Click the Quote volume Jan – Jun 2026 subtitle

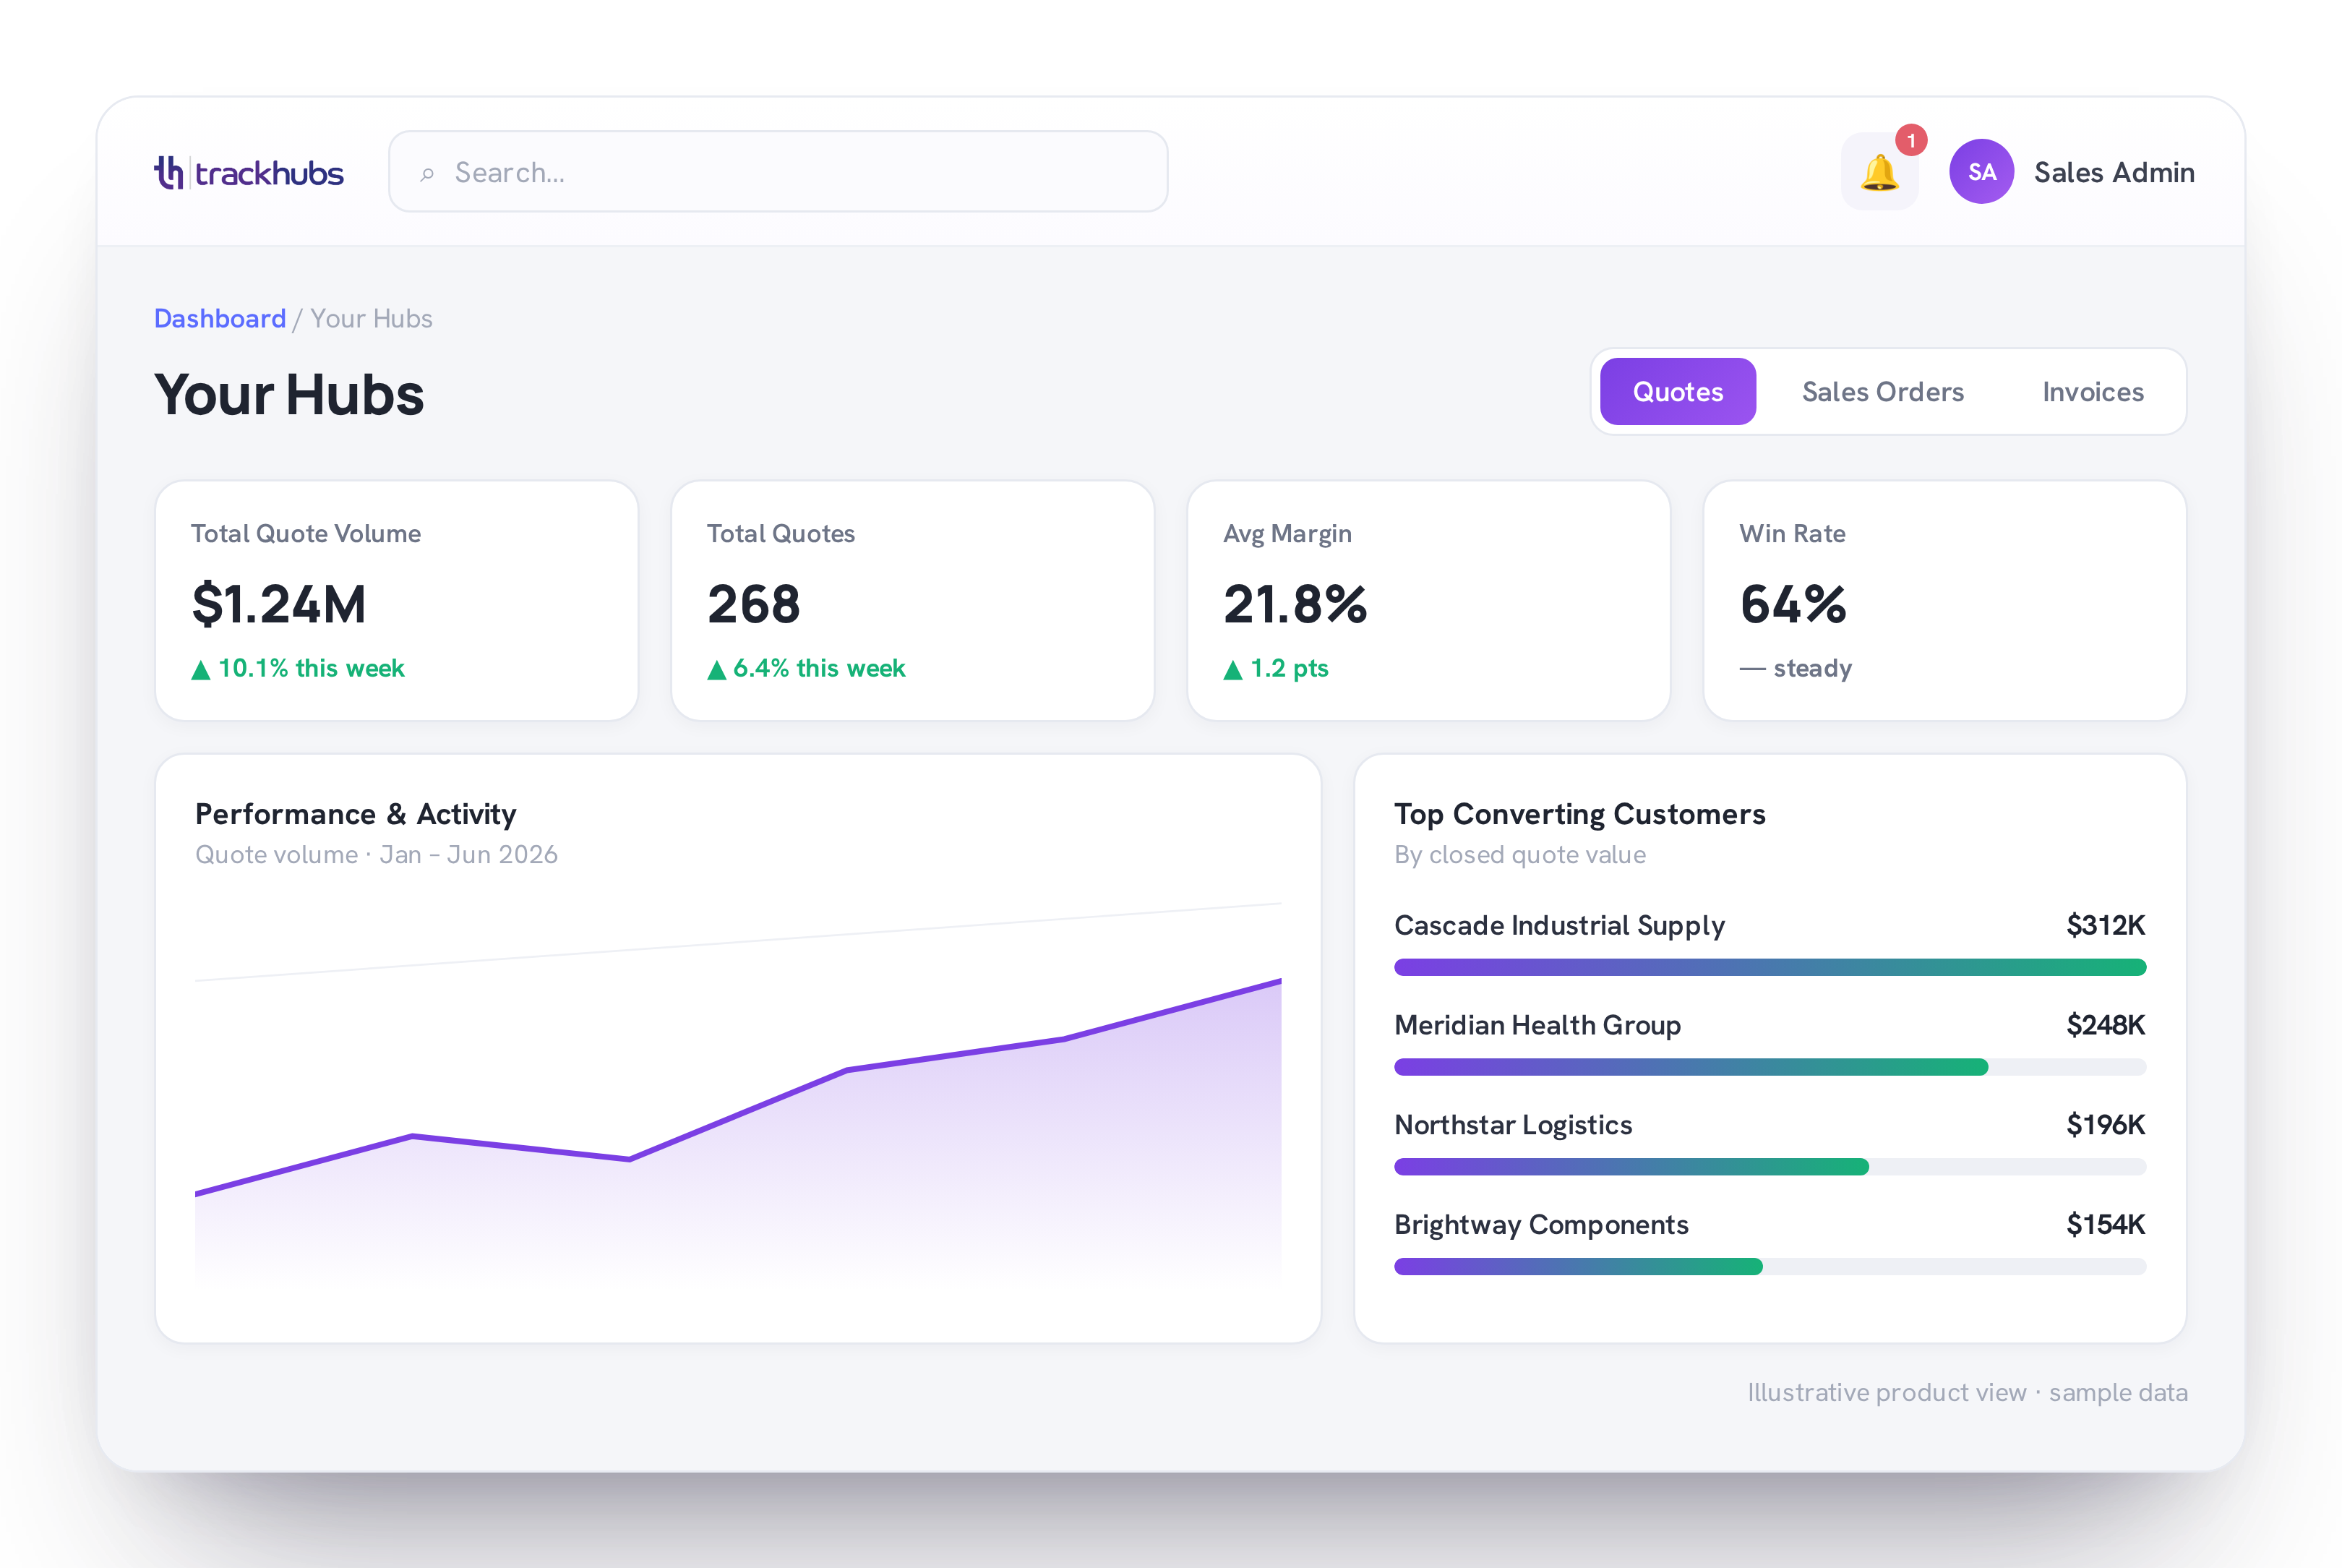(376, 855)
